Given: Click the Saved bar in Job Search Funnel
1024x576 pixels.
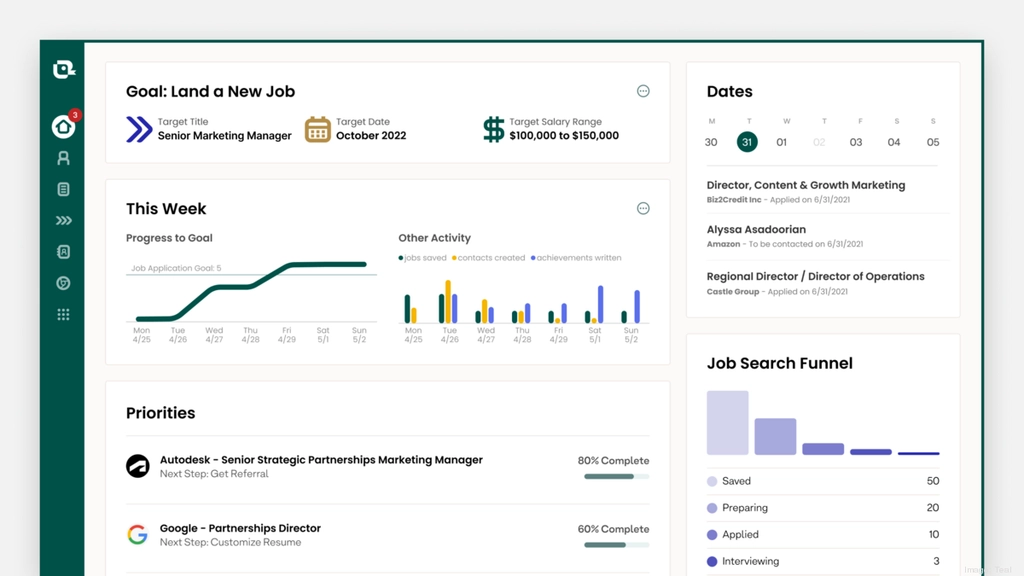Looking at the screenshot, I should pos(727,423).
